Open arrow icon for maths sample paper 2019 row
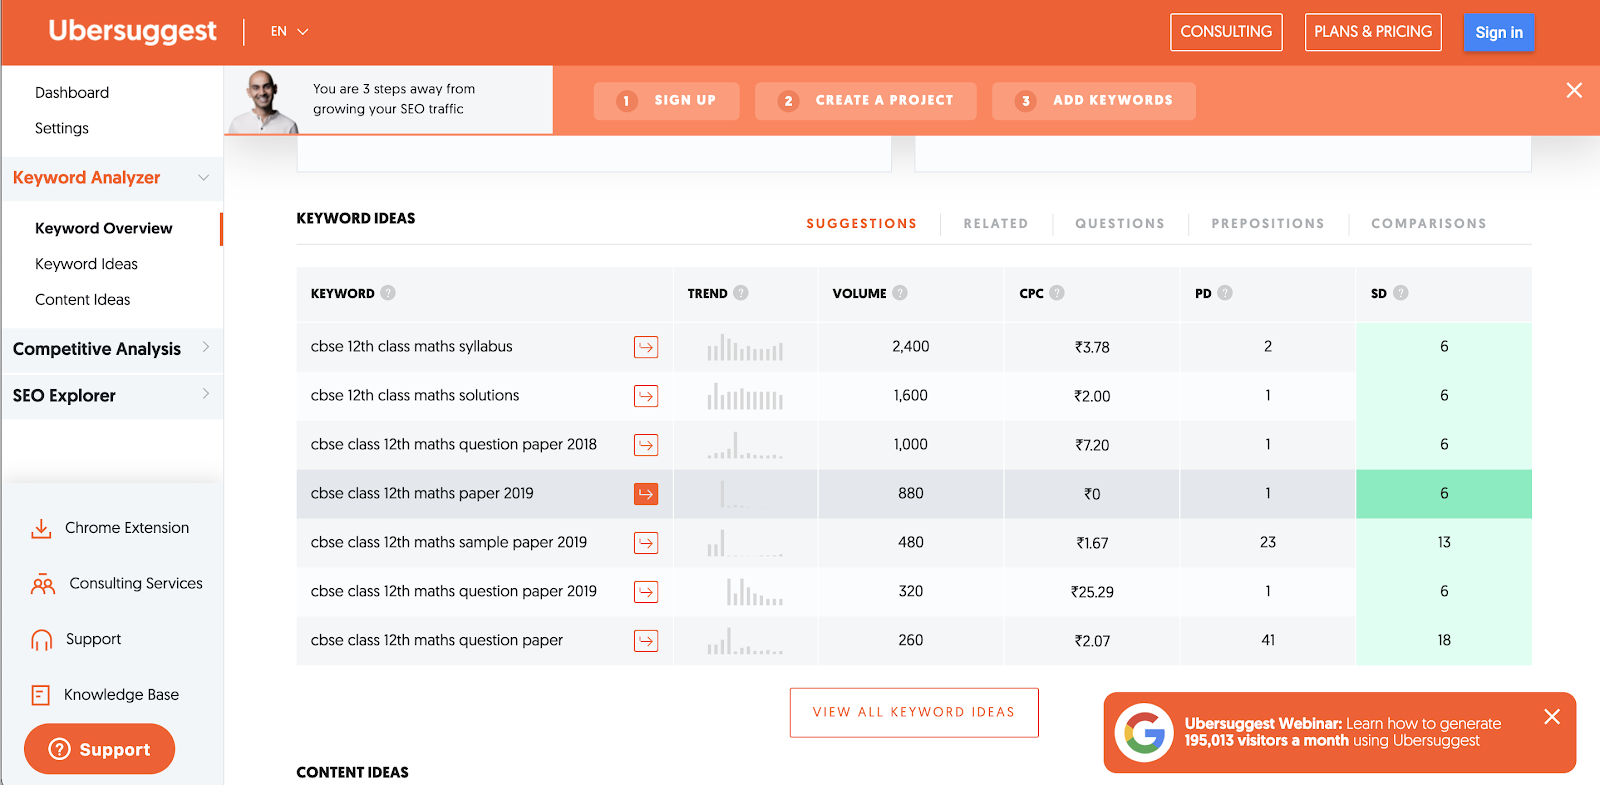Screen dimensions: 1600x785 click(646, 543)
